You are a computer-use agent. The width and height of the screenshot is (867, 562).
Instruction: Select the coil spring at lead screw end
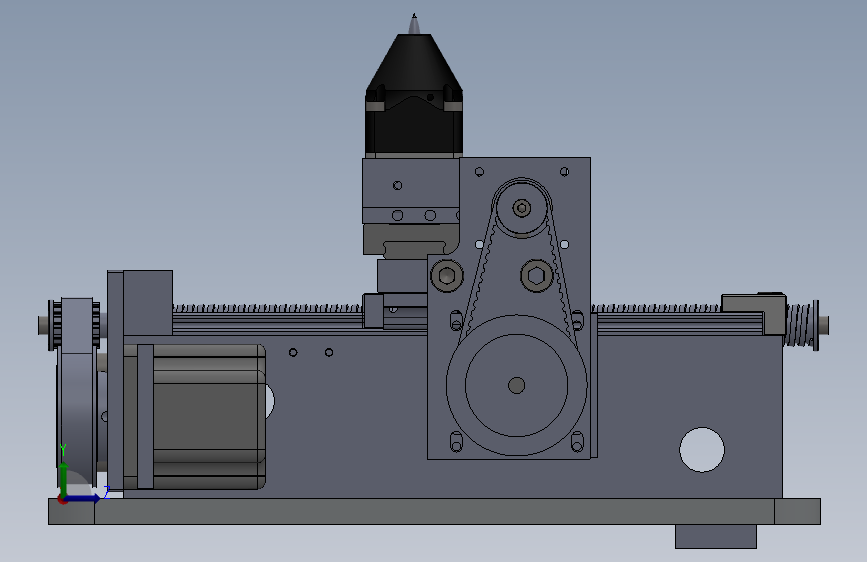[802, 325]
